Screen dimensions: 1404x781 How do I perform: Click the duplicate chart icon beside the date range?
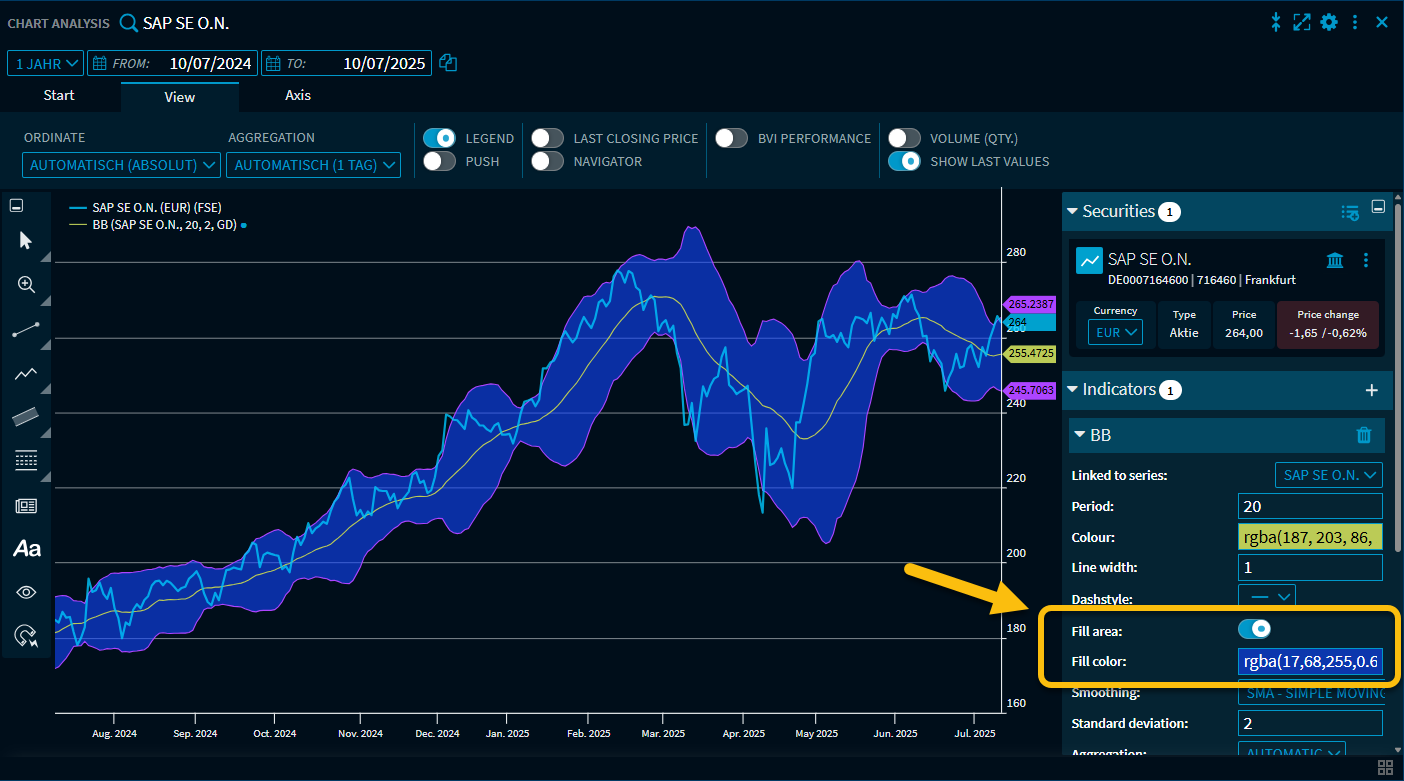click(x=447, y=62)
